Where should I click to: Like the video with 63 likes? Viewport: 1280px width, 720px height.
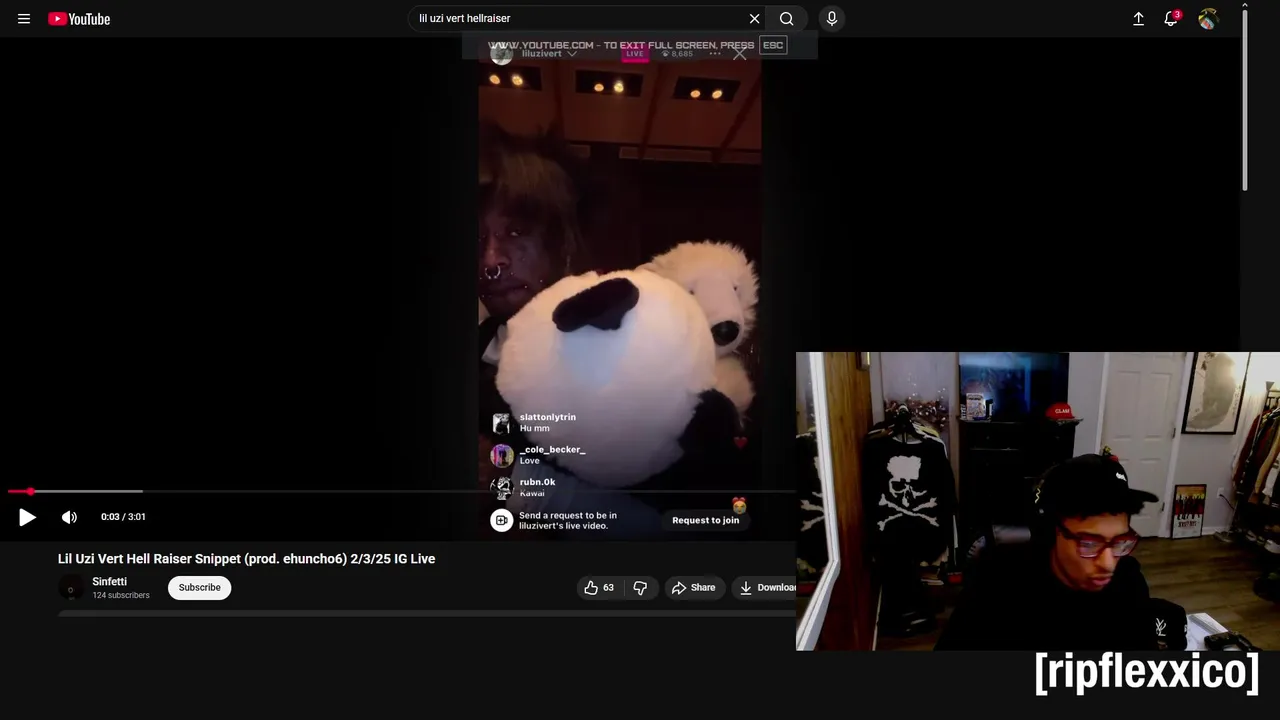(x=599, y=588)
